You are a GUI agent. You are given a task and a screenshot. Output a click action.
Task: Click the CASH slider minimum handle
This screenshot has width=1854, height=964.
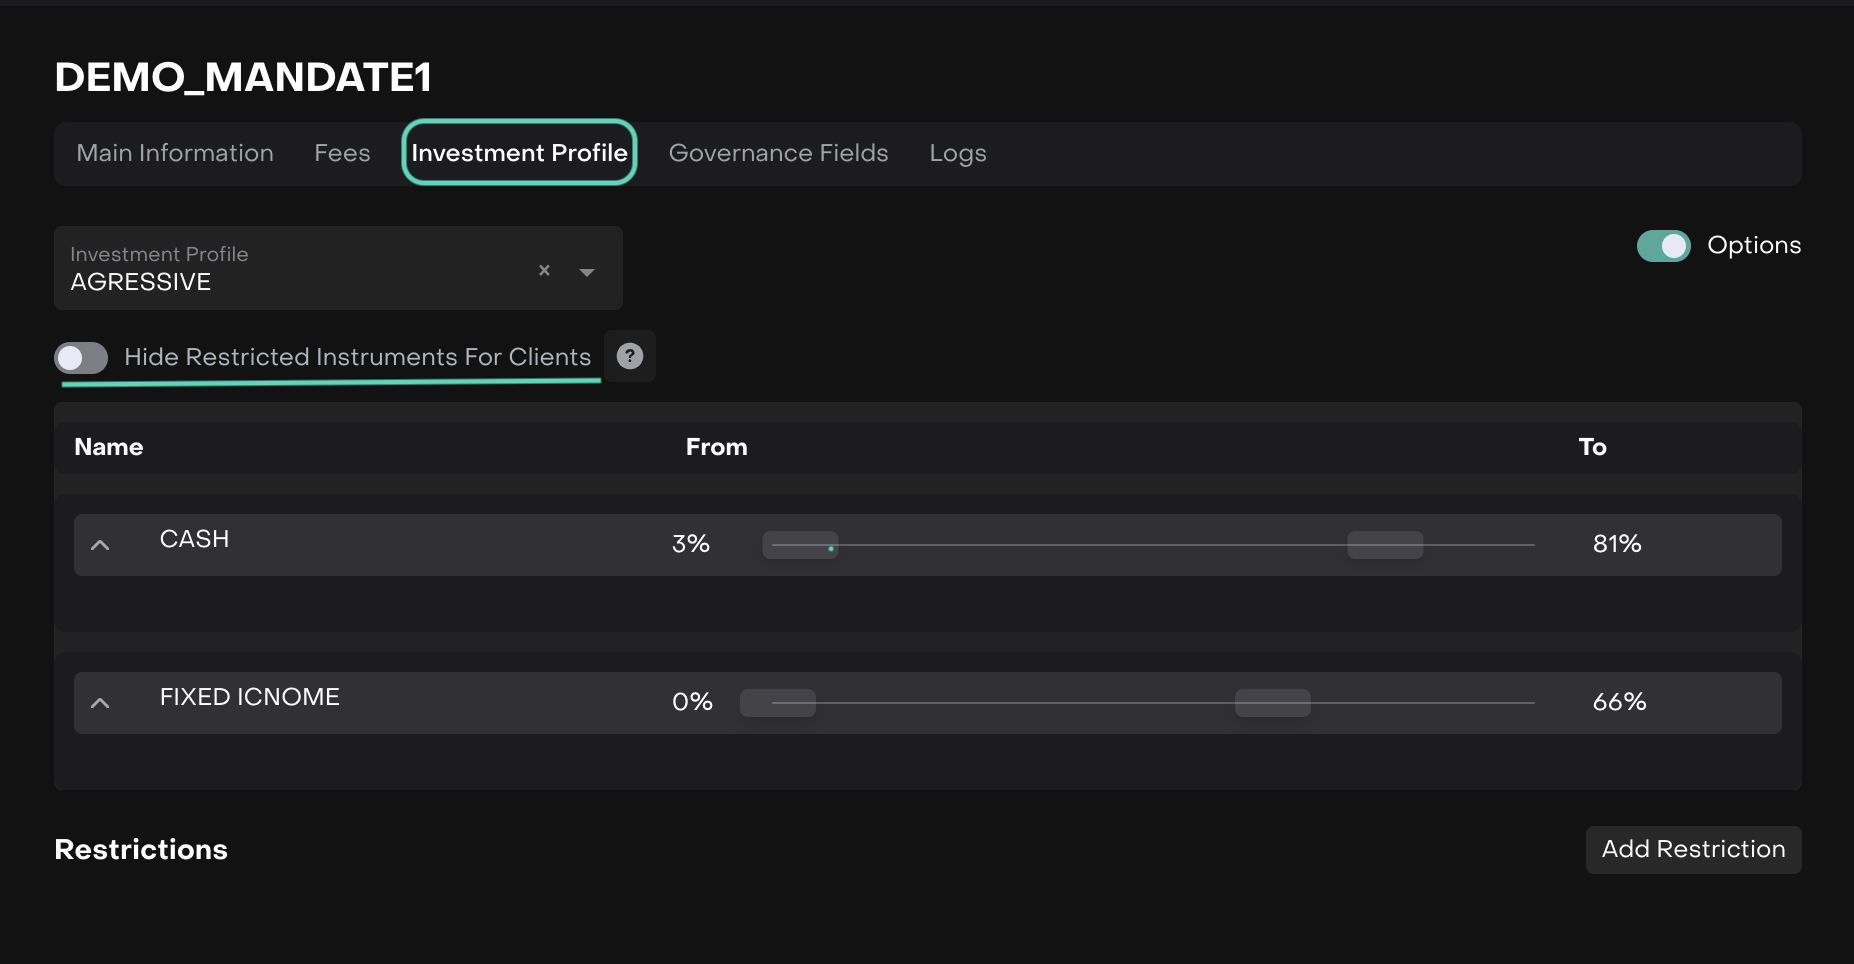coord(800,545)
